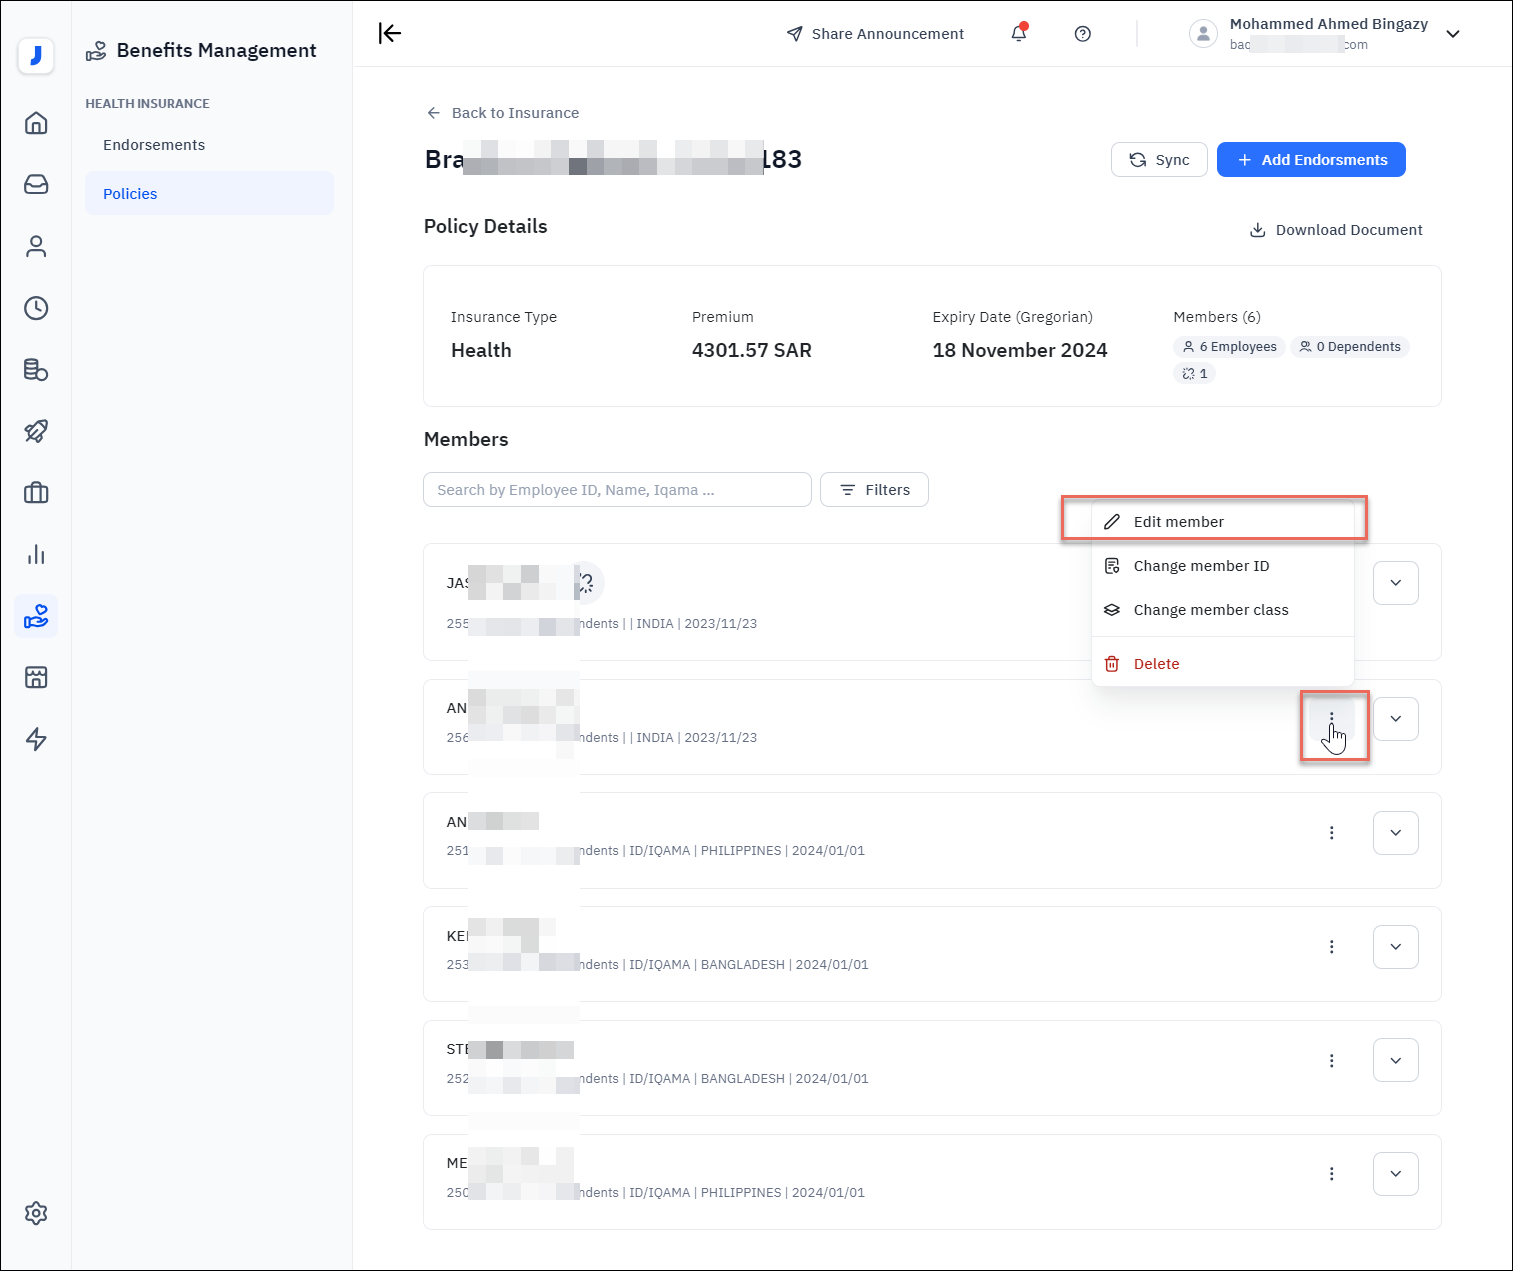This screenshot has height=1271, width=1513.
Task: Click the lightning bolt sidebar icon
Action: pyautogui.click(x=36, y=739)
